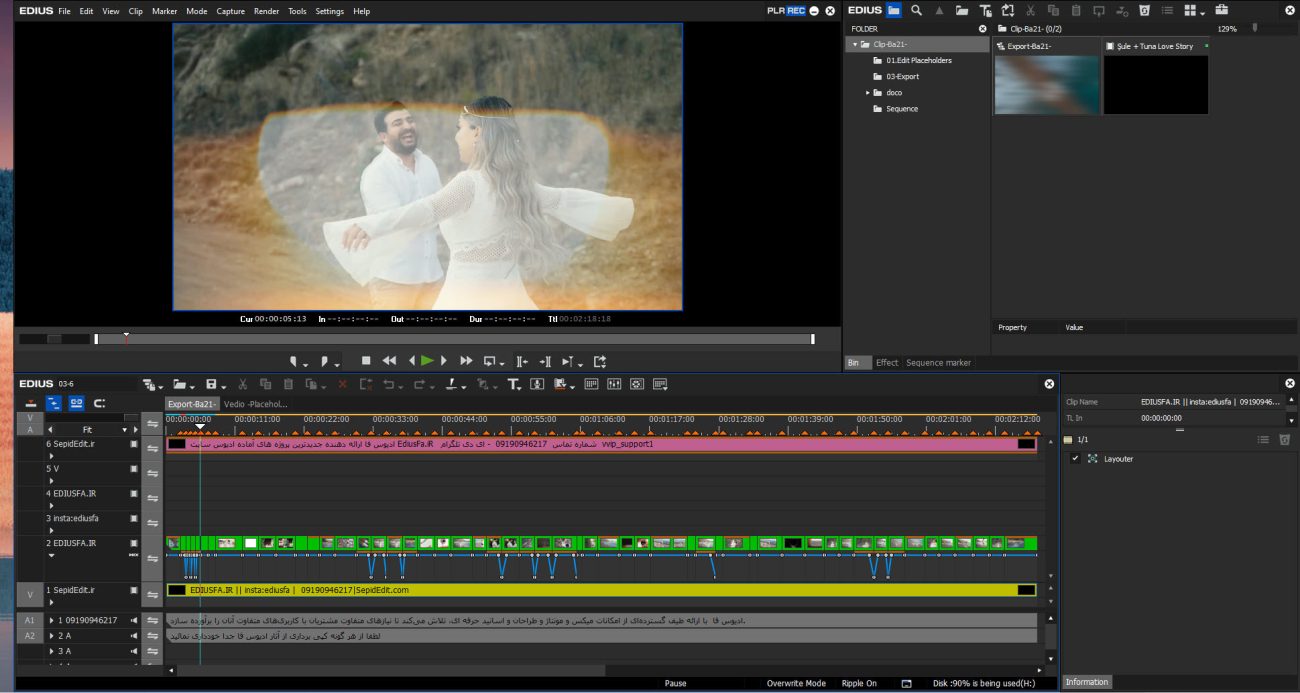Switch to Sequence marker tab
Image resolution: width=1300 pixels, height=693 pixels.
pyautogui.click(x=938, y=363)
